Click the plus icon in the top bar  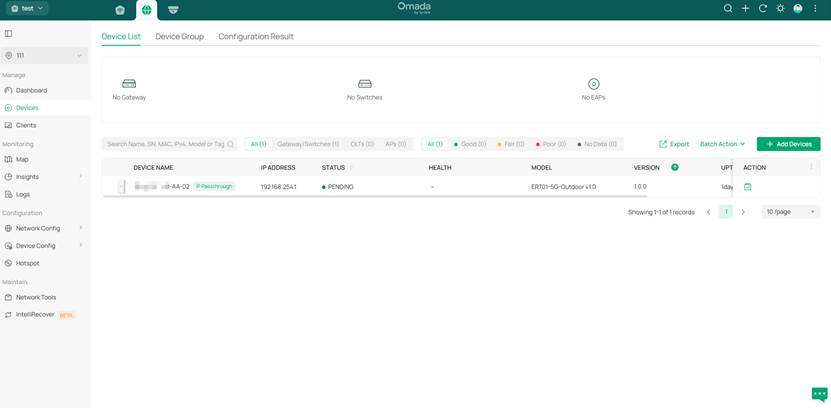[745, 9]
